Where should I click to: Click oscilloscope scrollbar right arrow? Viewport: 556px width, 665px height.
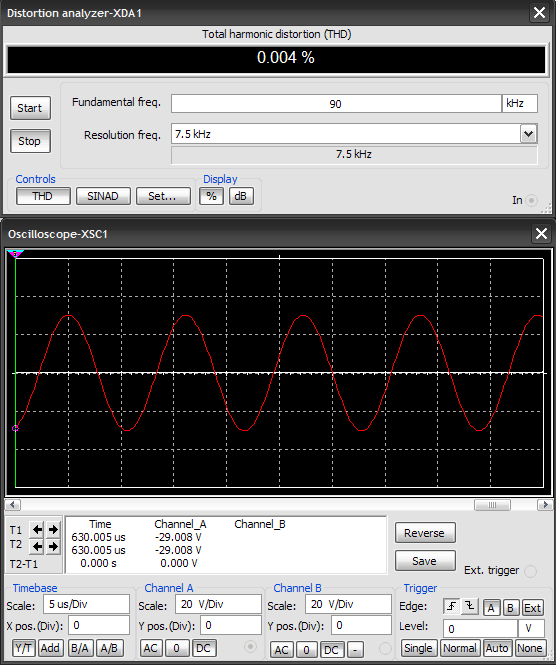coord(545,505)
